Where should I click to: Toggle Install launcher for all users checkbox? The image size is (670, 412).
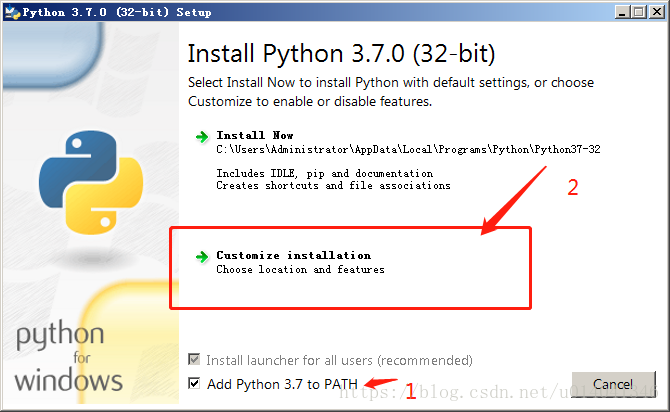click(x=194, y=359)
